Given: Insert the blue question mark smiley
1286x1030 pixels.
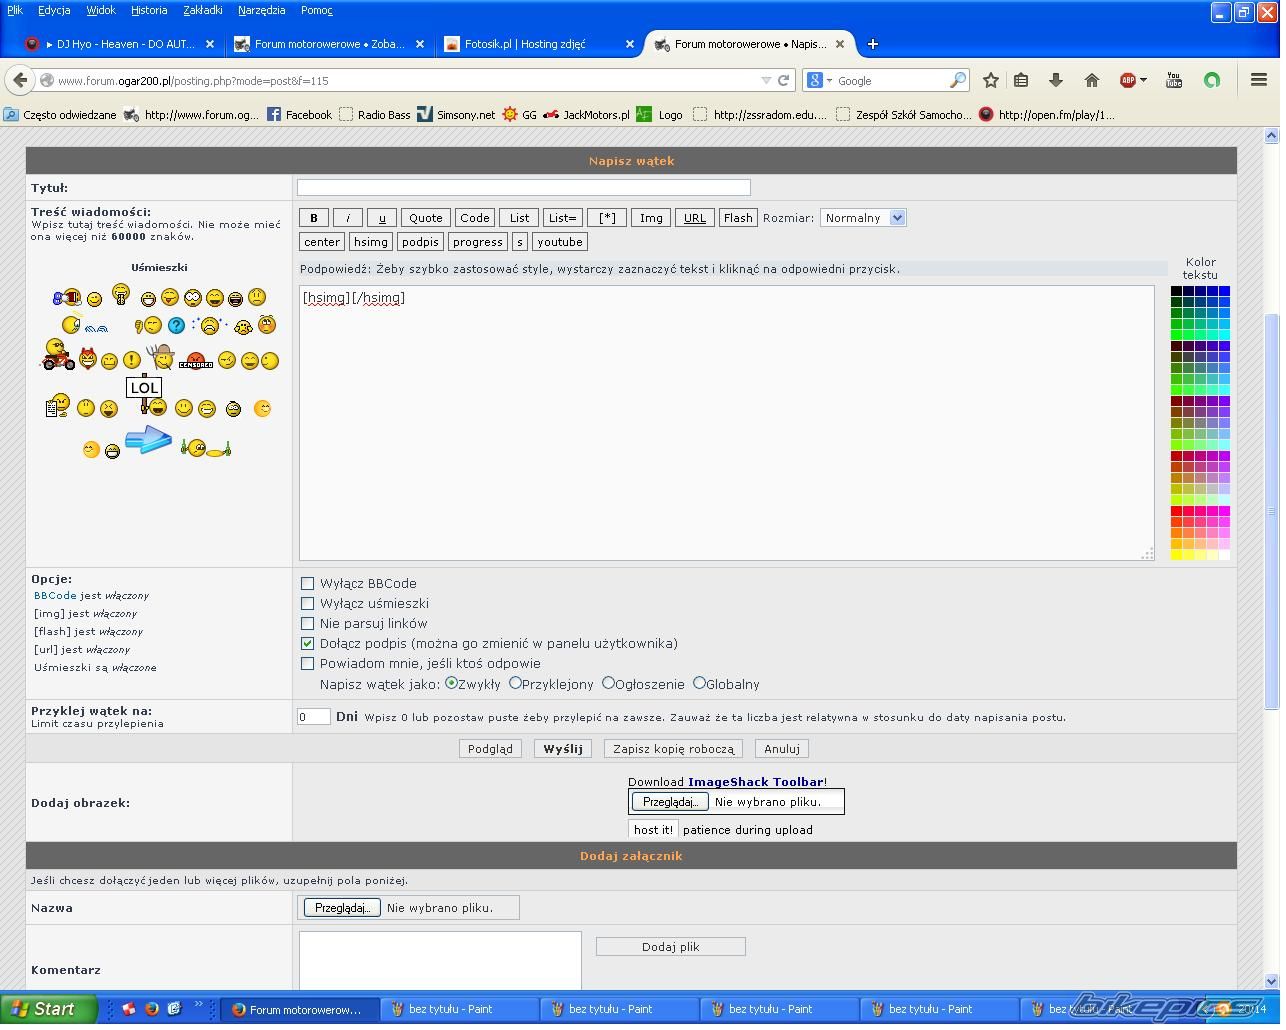Looking at the screenshot, I should (176, 325).
